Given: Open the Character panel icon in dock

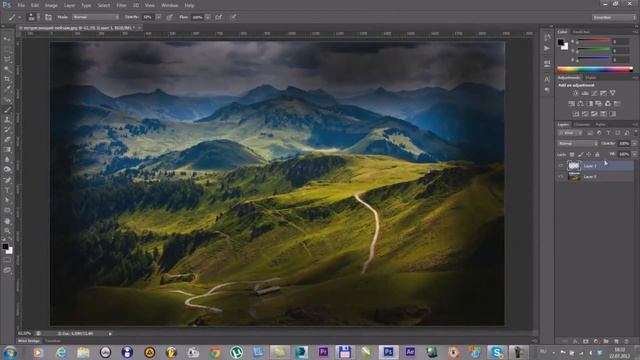Looking at the screenshot, I should tap(547, 79).
